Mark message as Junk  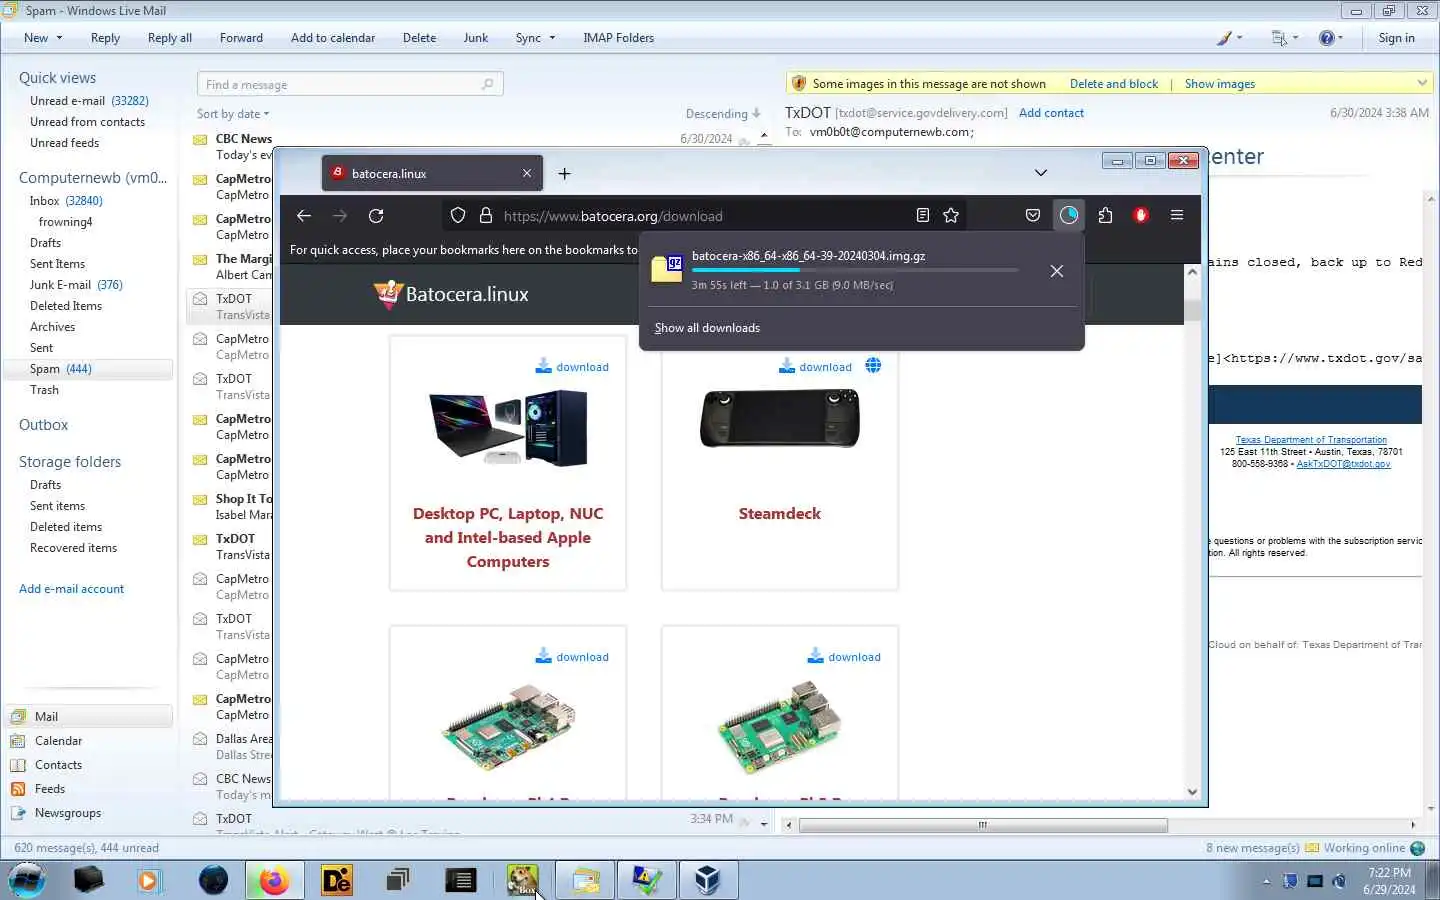pos(476,38)
